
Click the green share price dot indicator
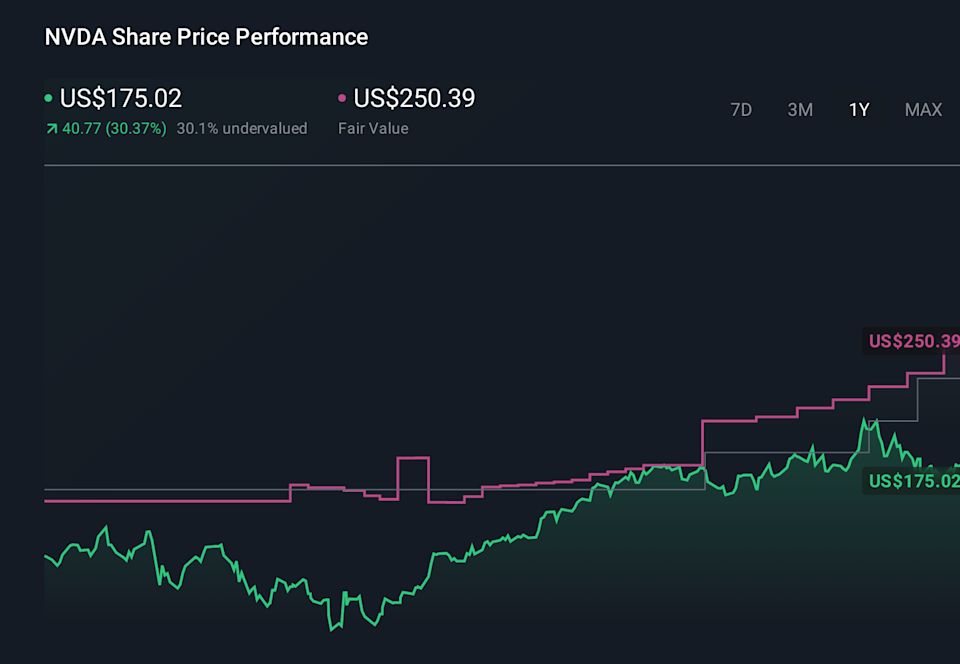pyautogui.click(x=49, y=99)
